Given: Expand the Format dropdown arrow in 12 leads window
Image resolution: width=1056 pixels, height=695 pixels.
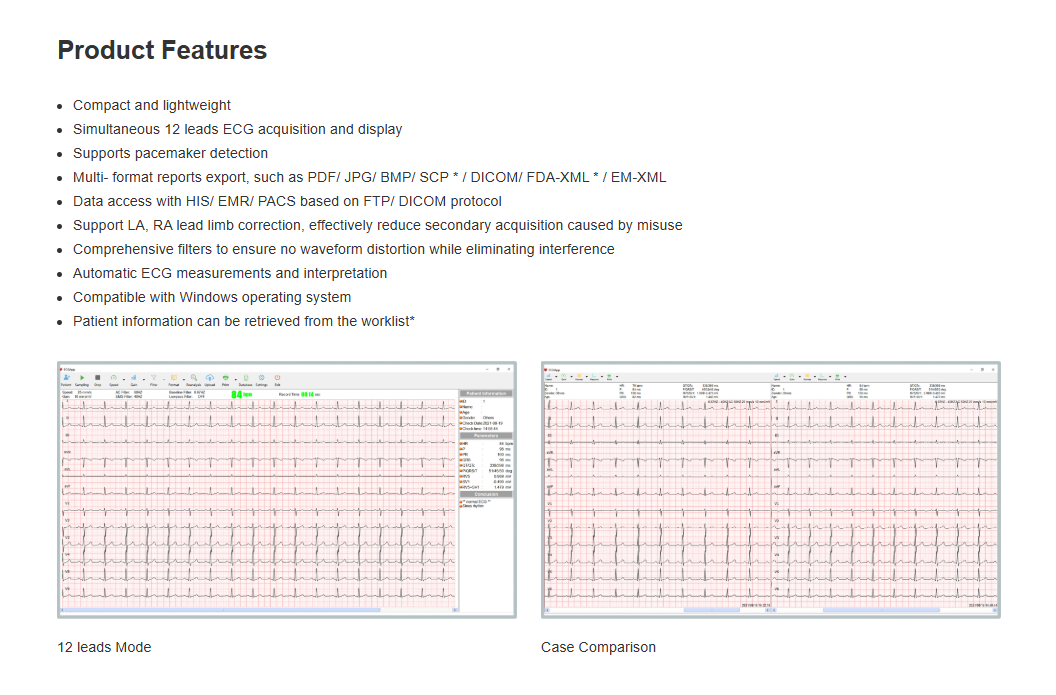Looking at the screenshot, I should (184, 379).
